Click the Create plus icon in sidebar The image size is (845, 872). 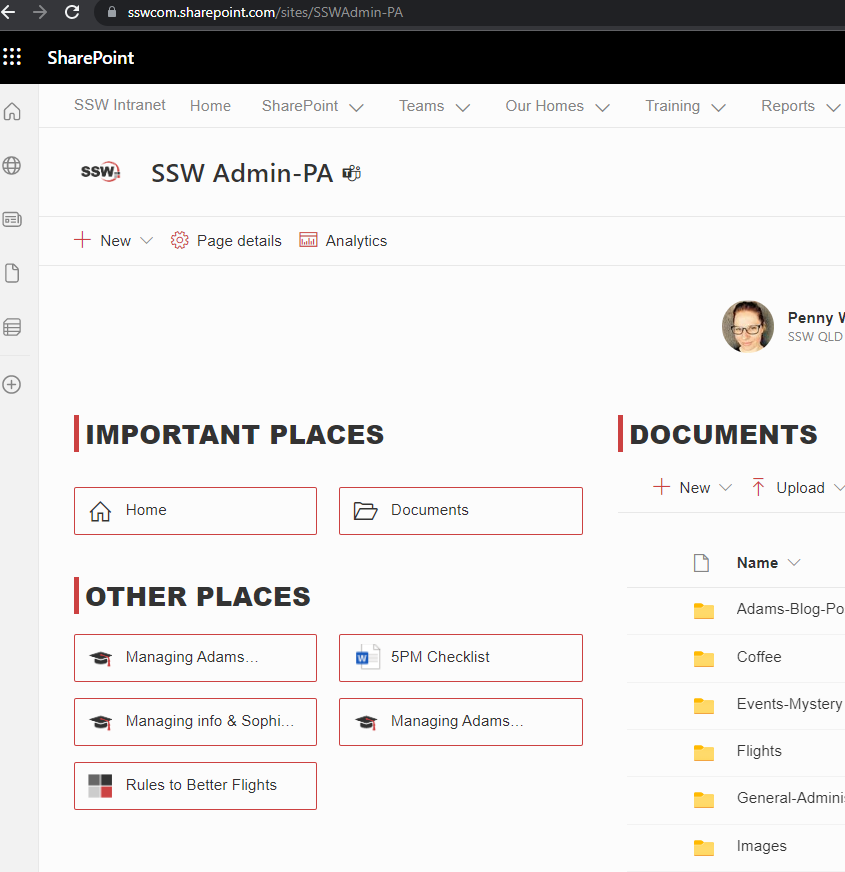coord(12,384)
